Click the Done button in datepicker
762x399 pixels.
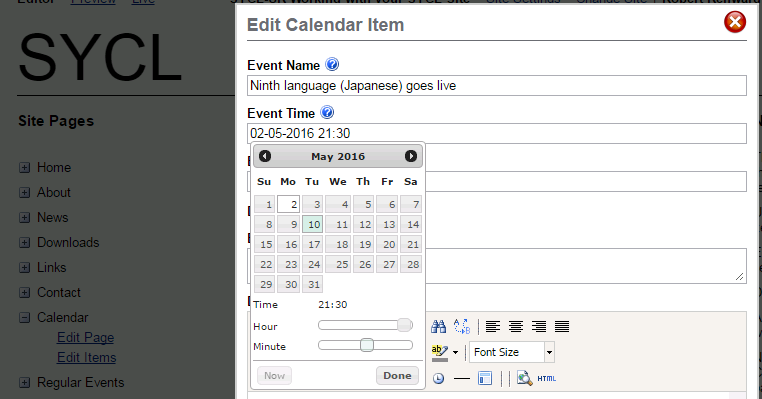(x=397, y=376)
